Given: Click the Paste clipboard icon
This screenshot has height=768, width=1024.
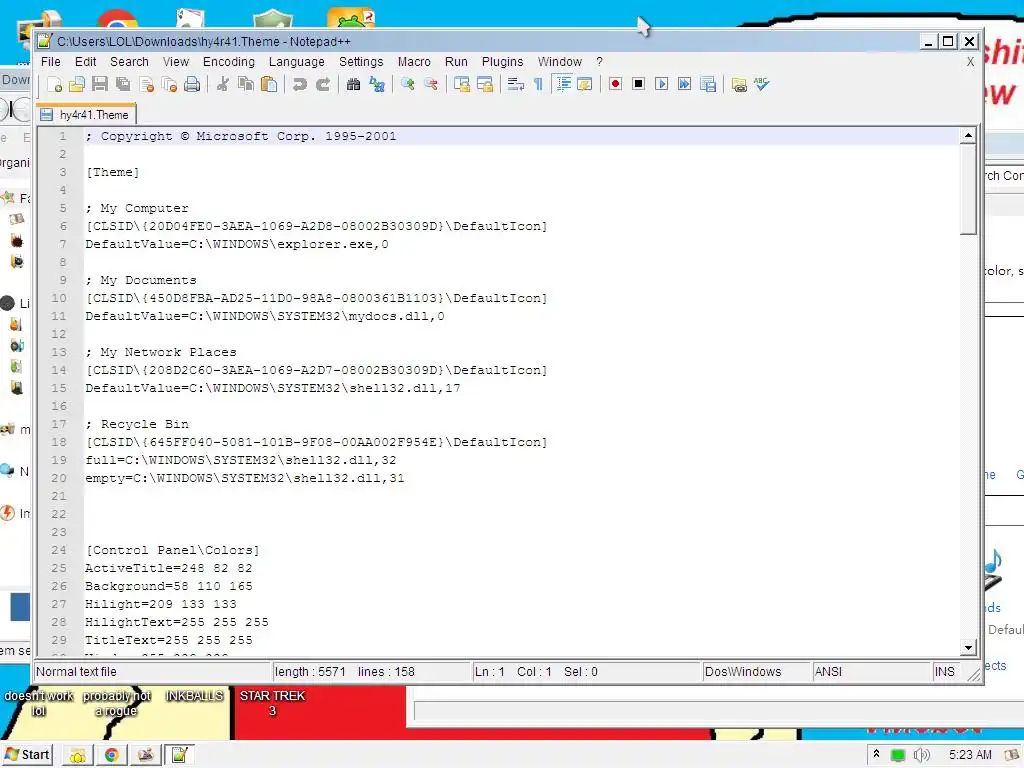Looking at the screenshot, I should coord(268,84).
